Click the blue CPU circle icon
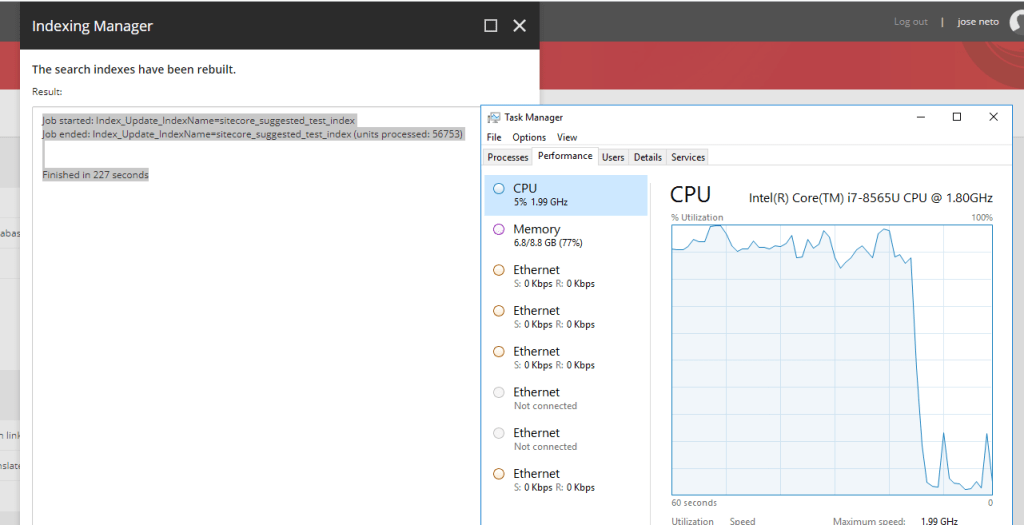Screen dimensions: 1024x525 [x=499, y=188]
